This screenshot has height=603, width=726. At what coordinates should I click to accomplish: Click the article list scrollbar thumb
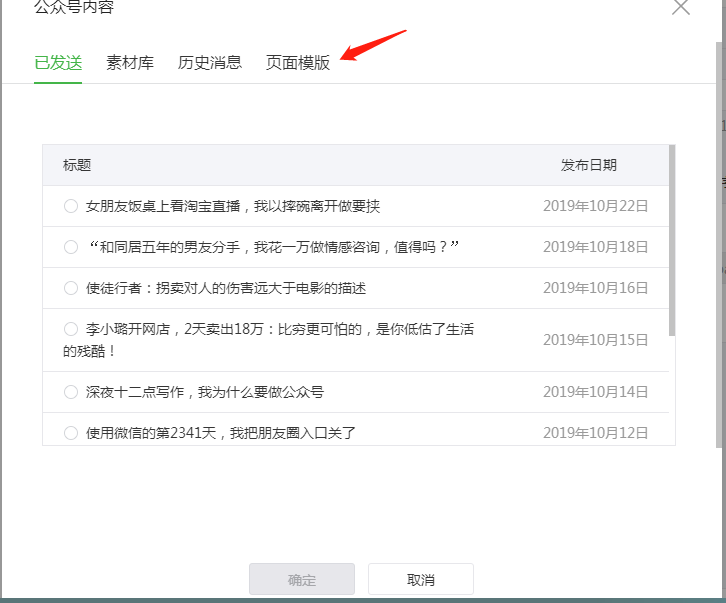672,240
